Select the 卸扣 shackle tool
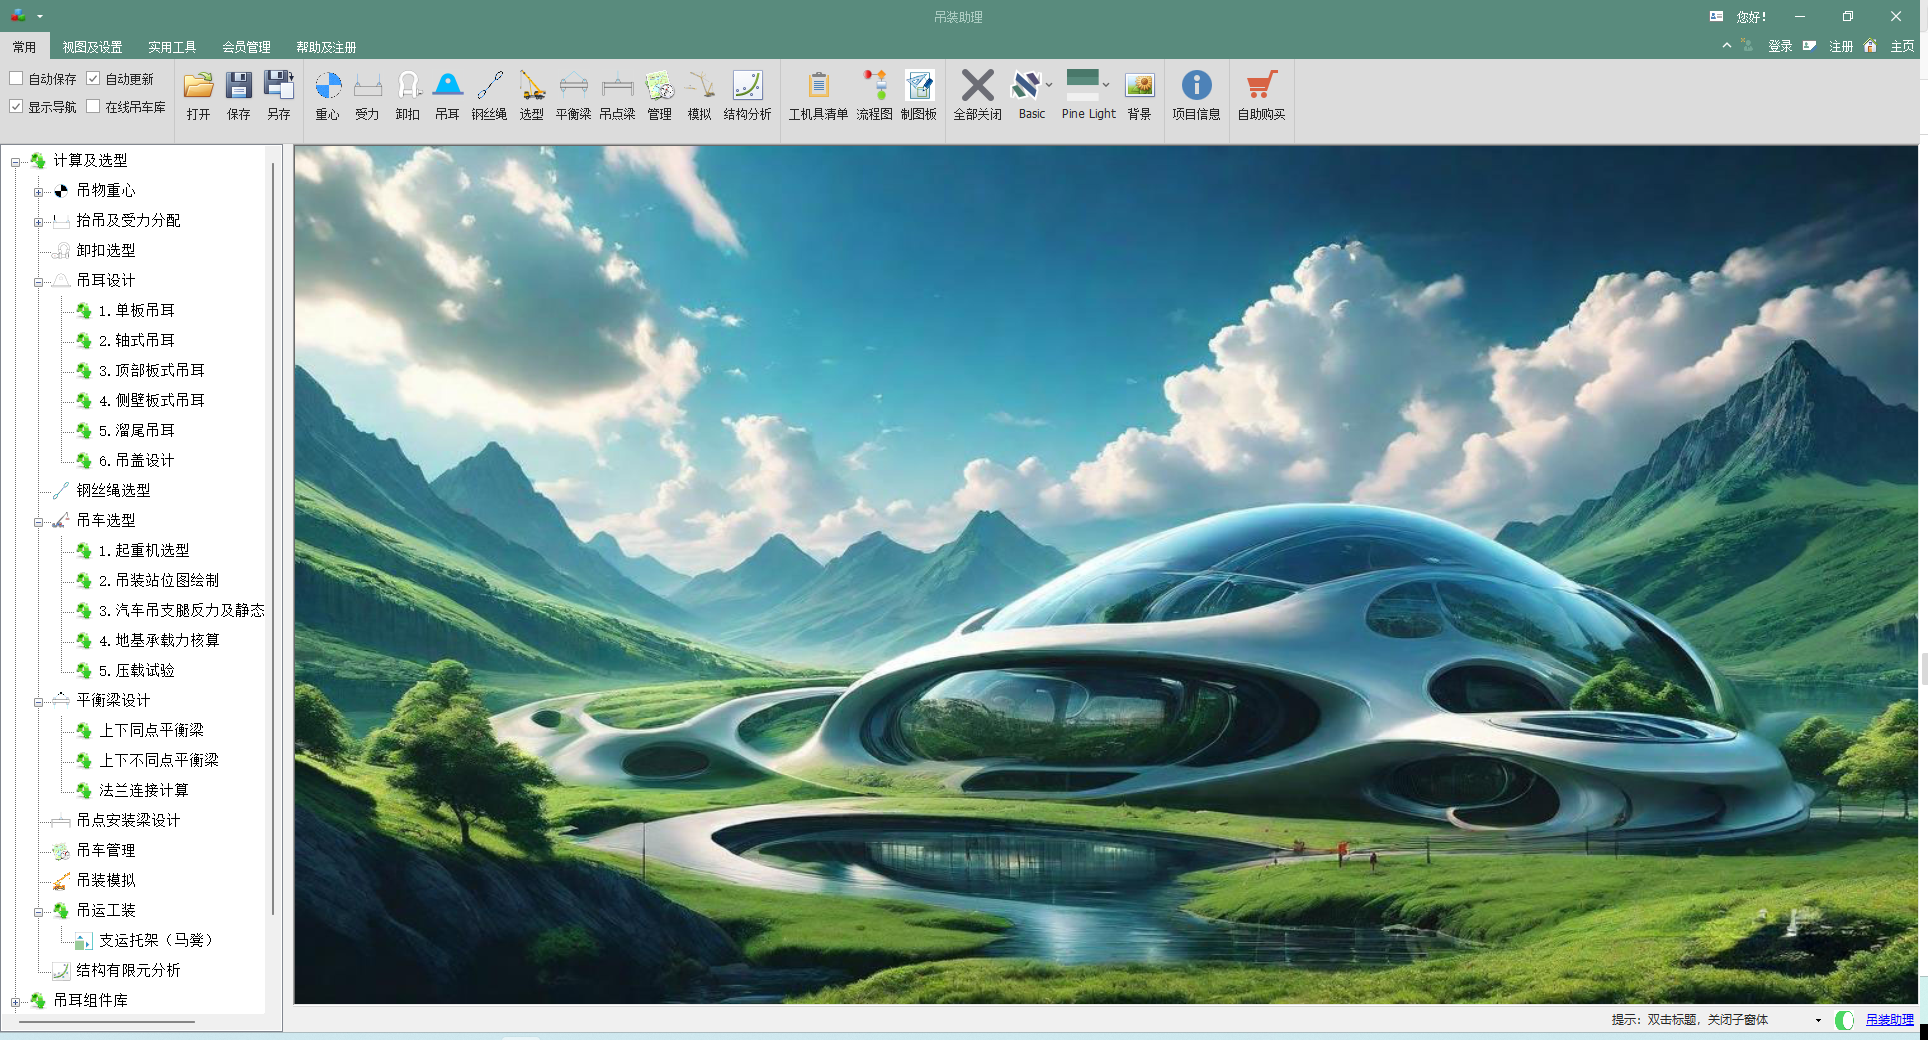This screenshot has width=1928, height=1040. tap(407, 96)
